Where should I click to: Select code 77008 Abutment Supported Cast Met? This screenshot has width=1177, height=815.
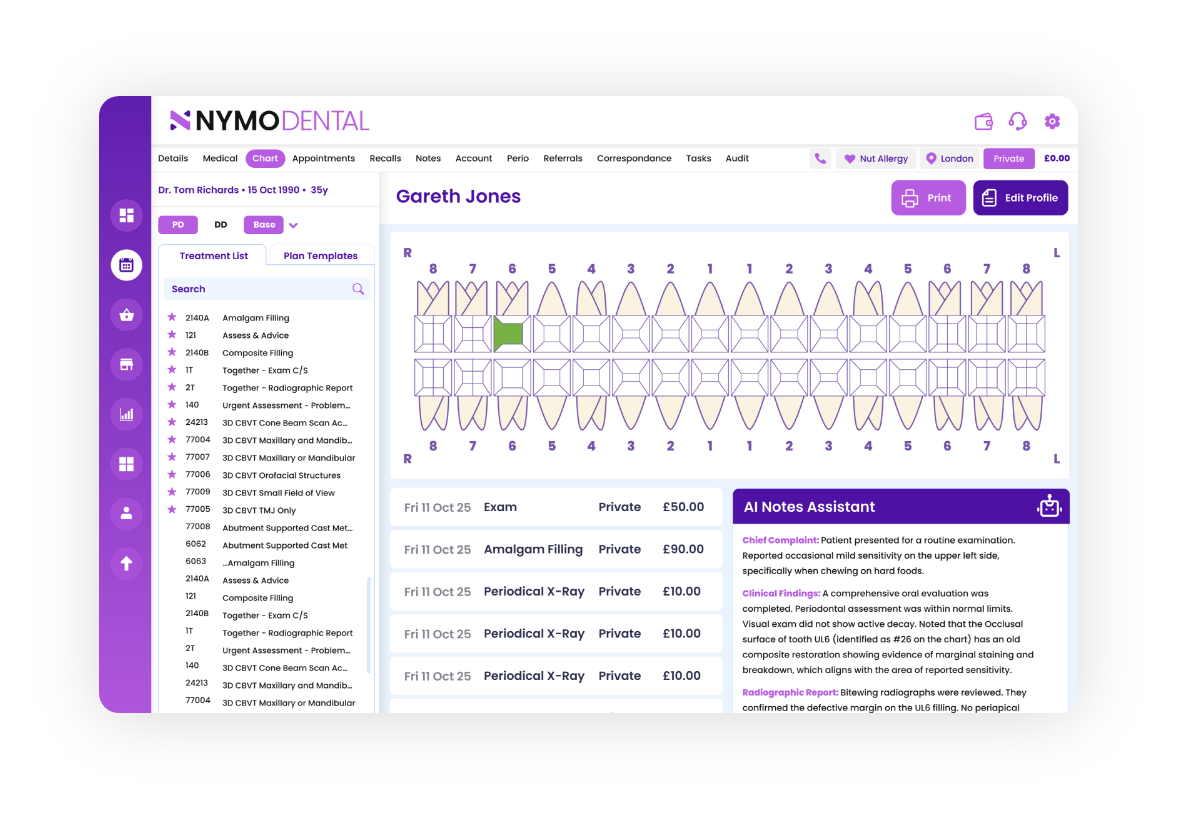tap(267, 528)
